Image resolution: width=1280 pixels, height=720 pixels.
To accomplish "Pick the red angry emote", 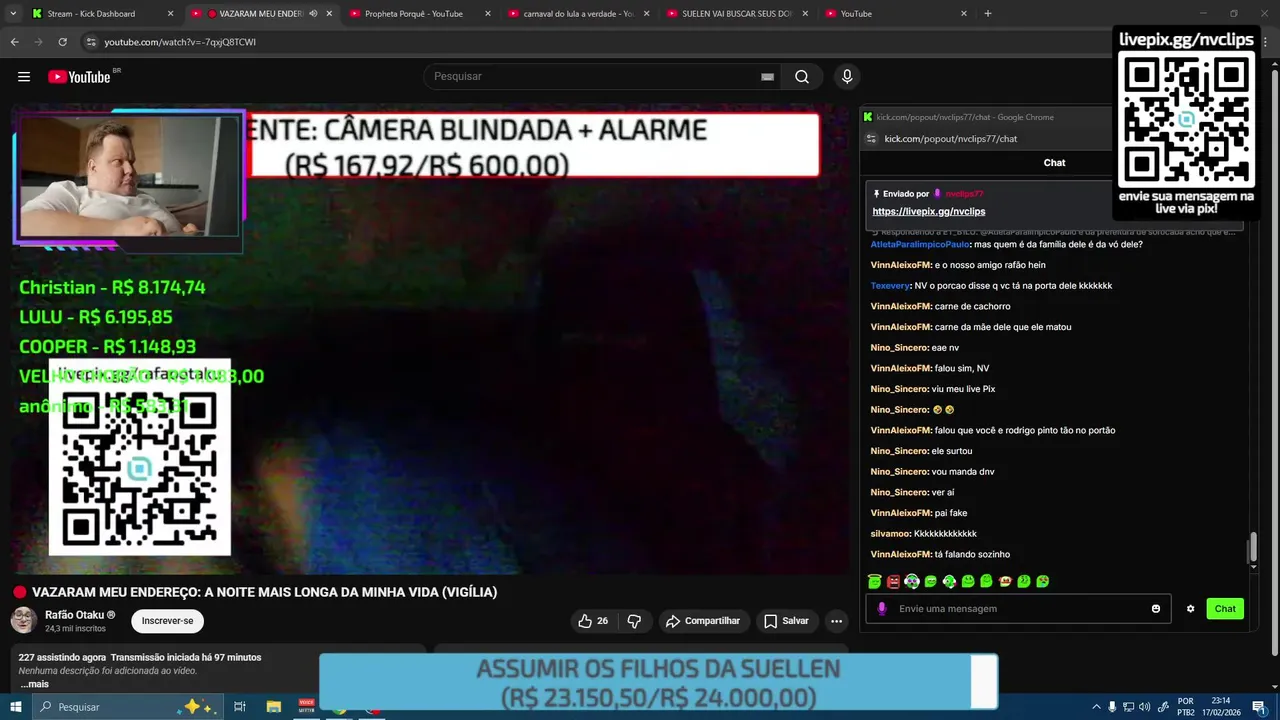I will coord(894,581).
